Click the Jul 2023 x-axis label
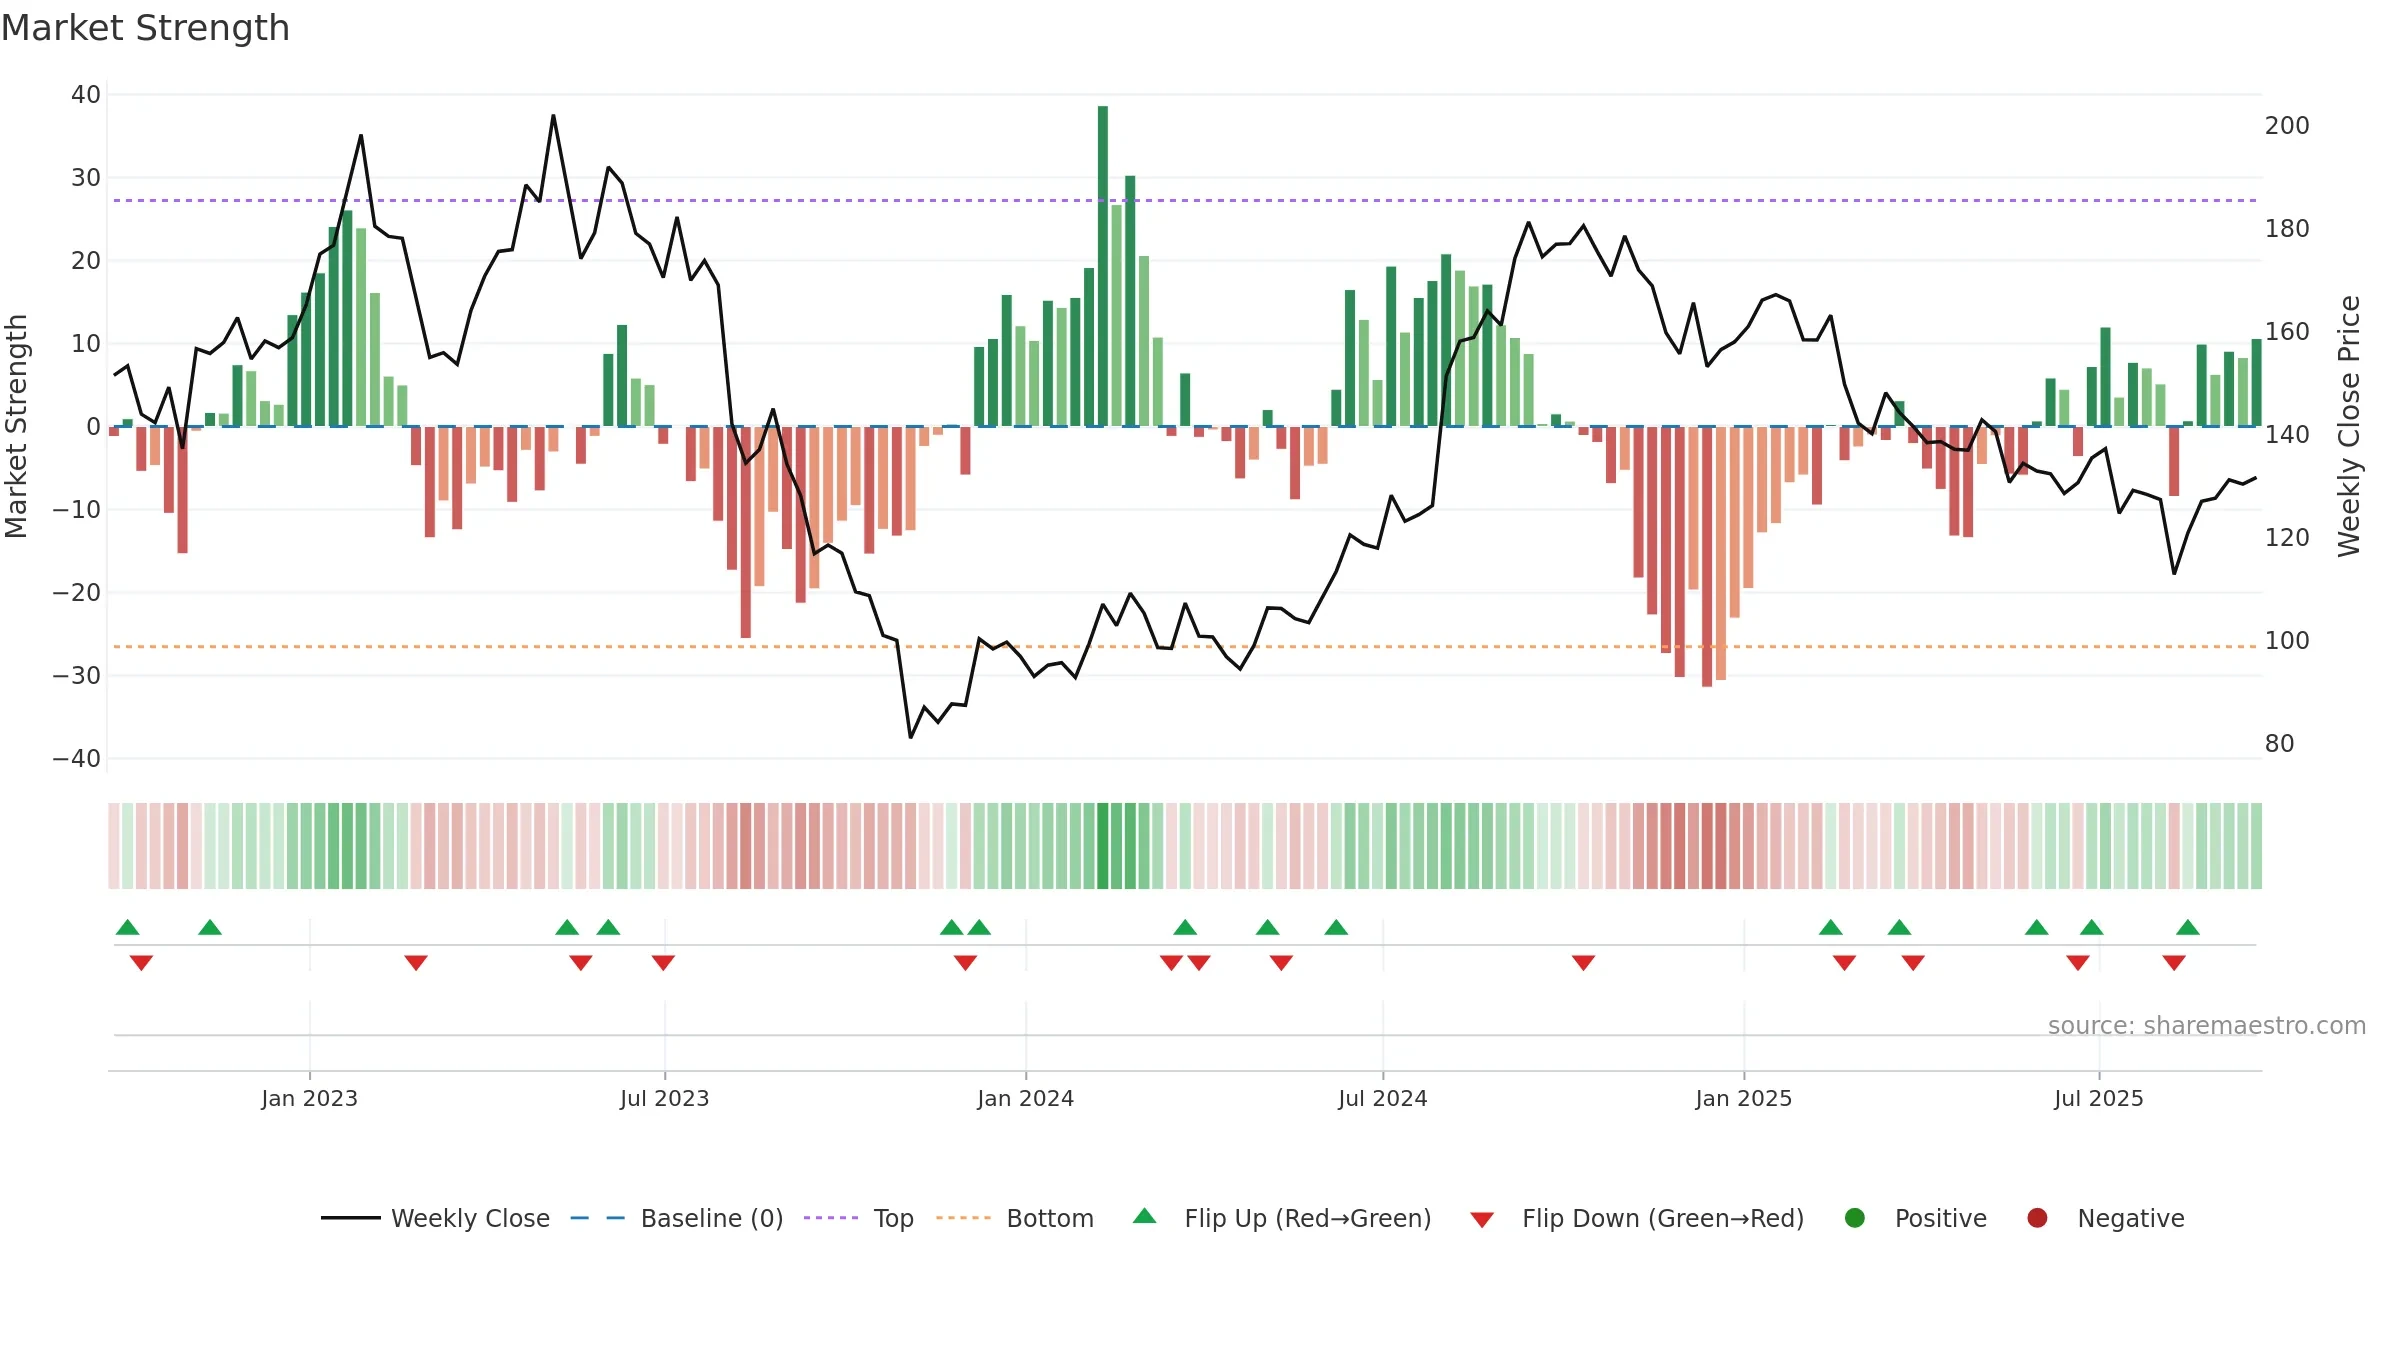Screen dimensions: 2400x1350 pos(665,1098)
